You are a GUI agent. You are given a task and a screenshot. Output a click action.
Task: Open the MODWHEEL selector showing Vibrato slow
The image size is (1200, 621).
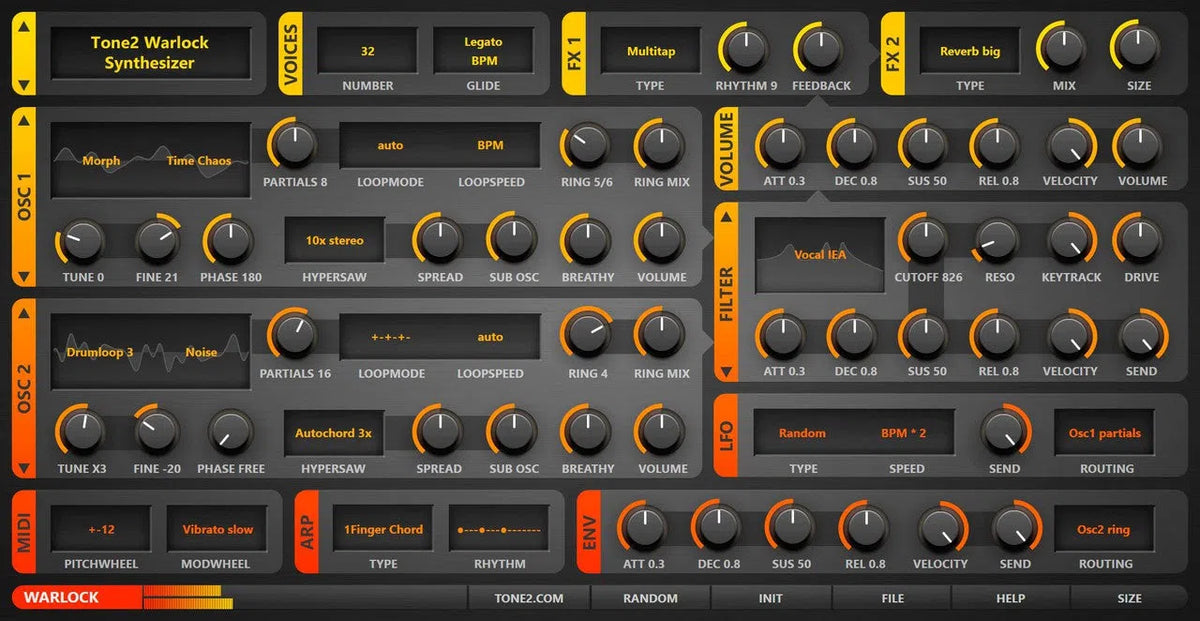pyautogui.click(x=217, y=530)
